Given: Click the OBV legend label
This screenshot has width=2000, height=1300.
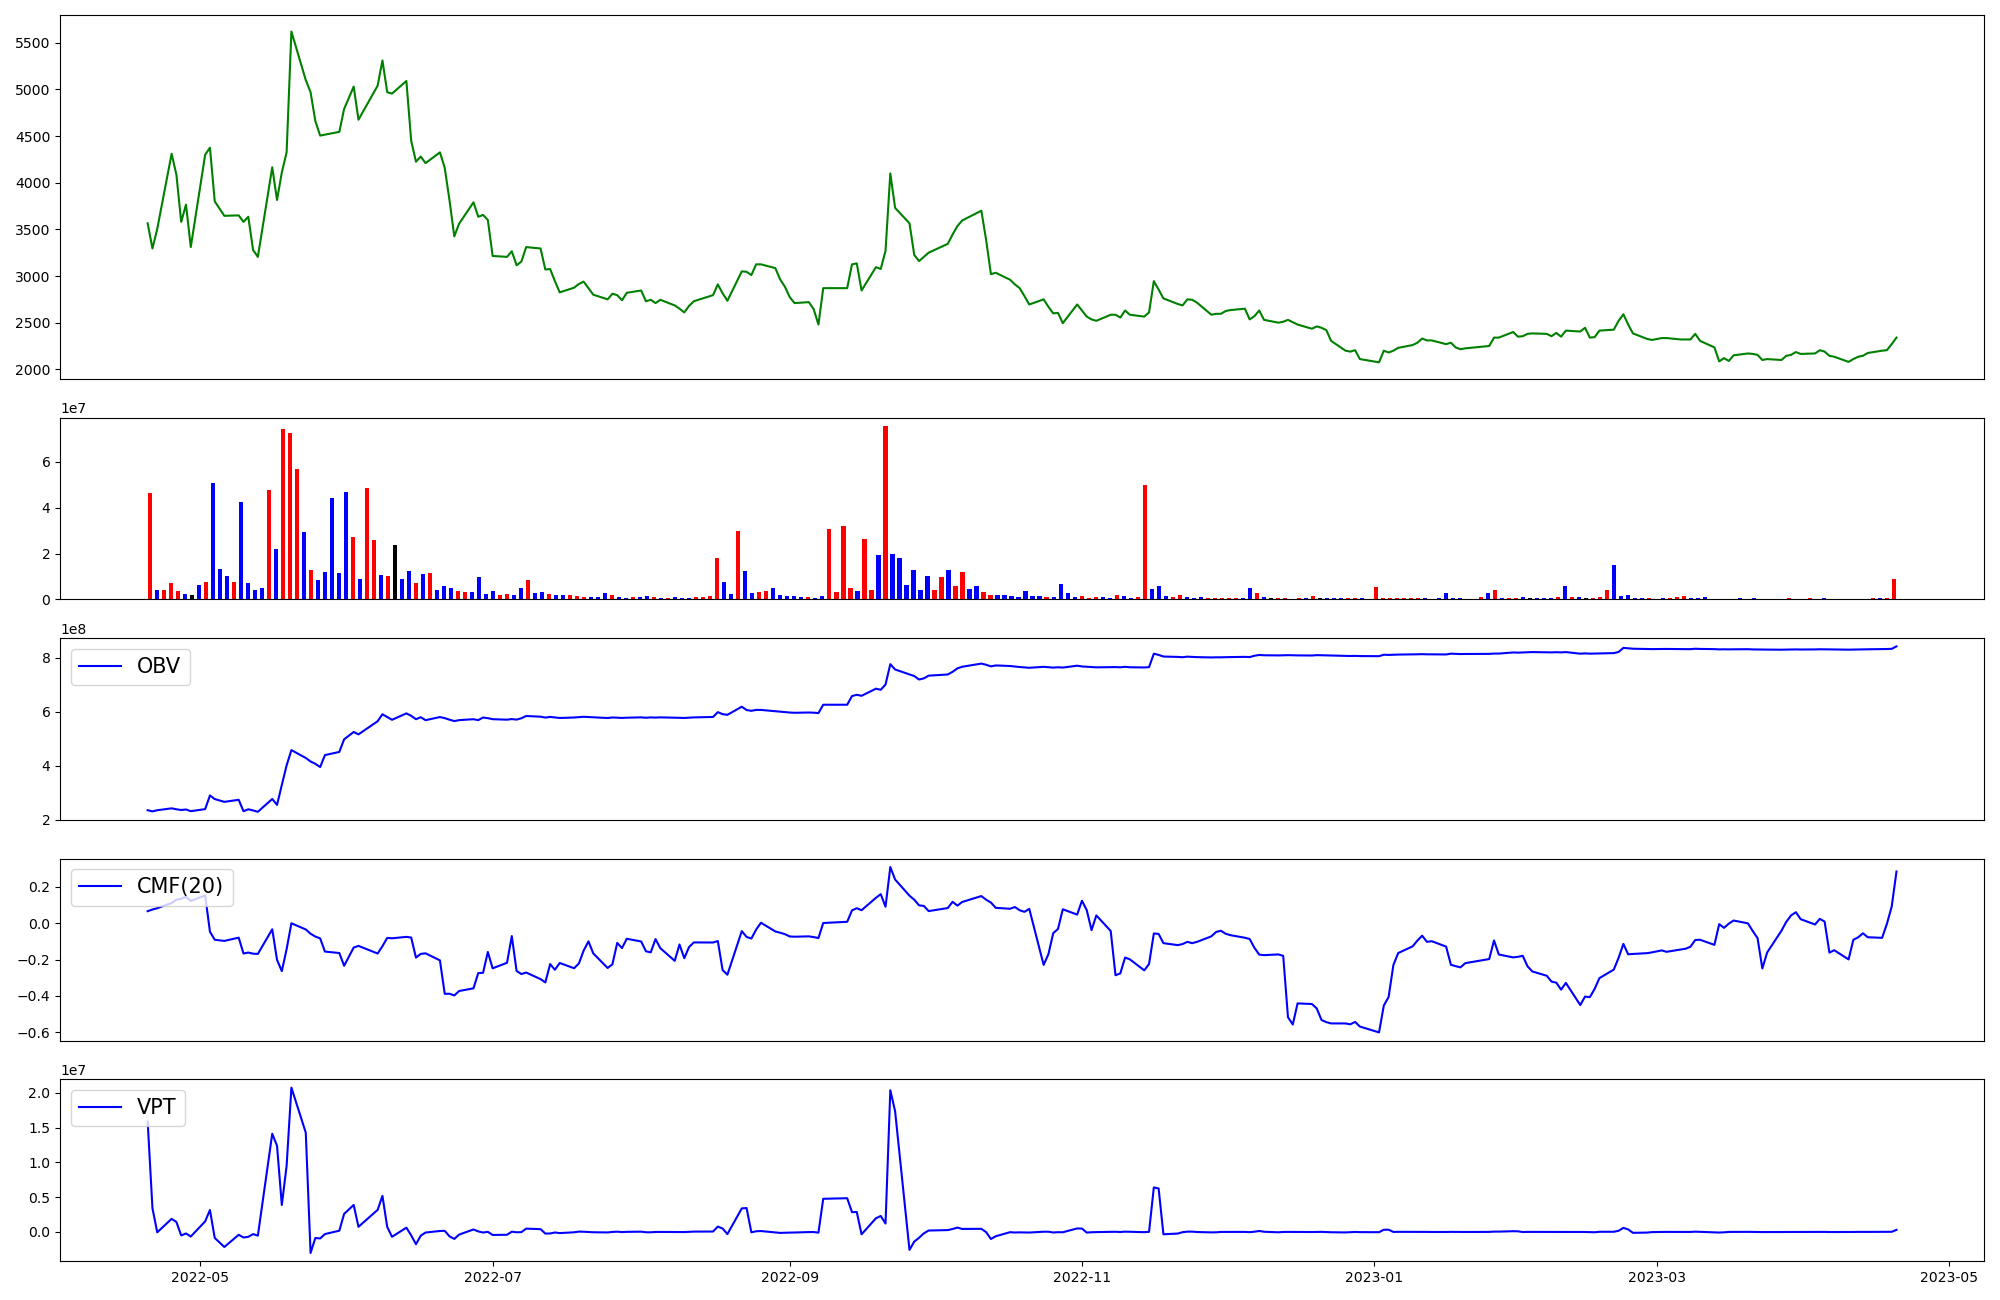Looking at the screenshot, I should pos(157,667).
